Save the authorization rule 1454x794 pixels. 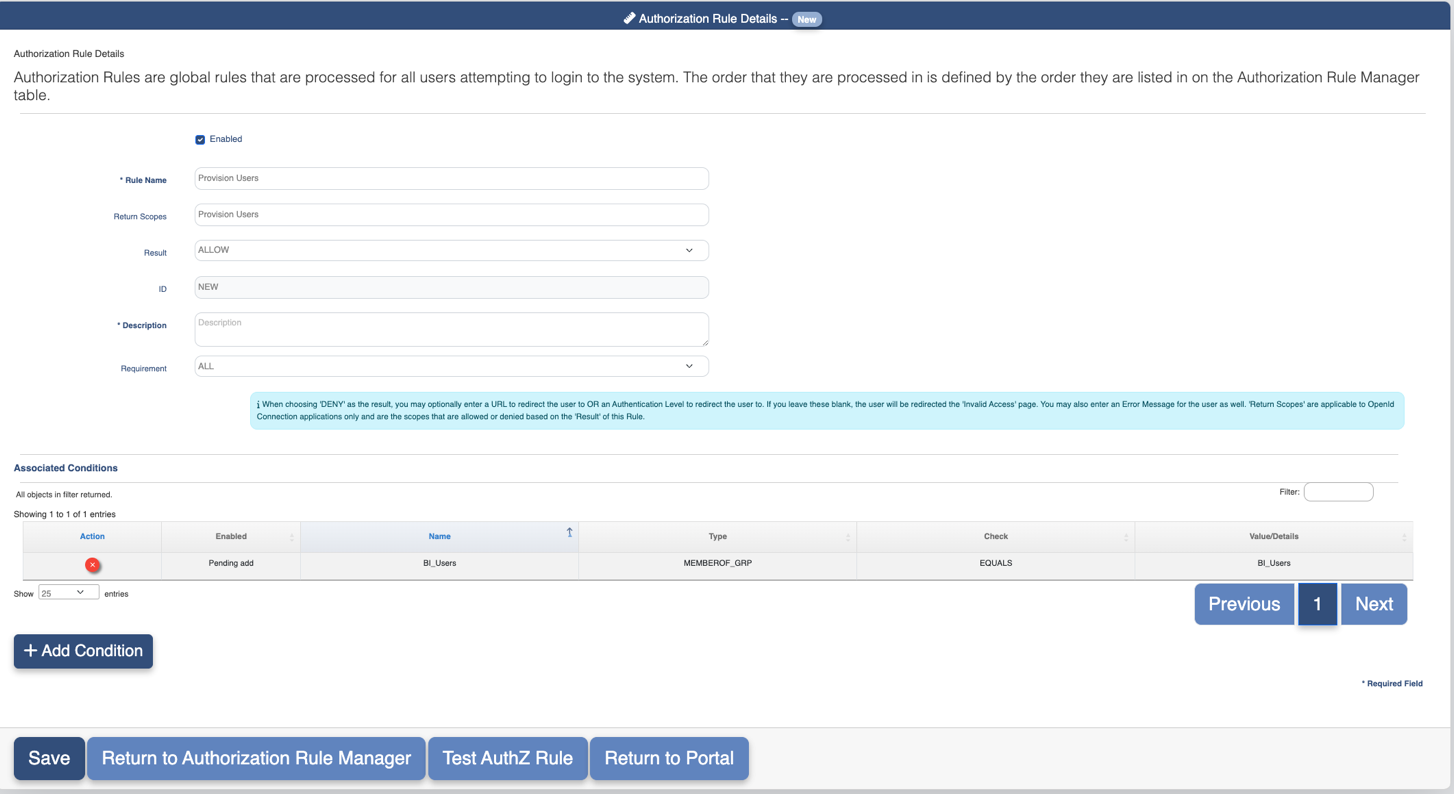pyautogui.click(x=49, y=758)
